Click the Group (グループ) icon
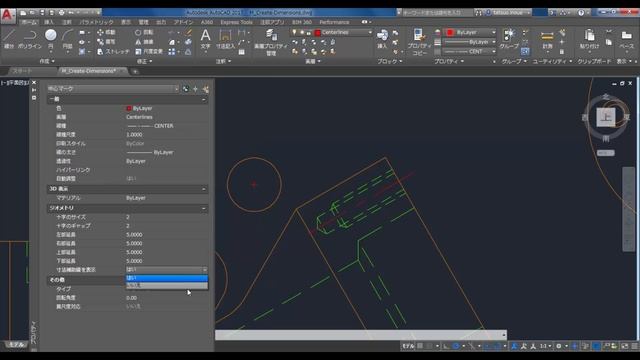Viewport: 640px width, 360px height. coord(509,39)
